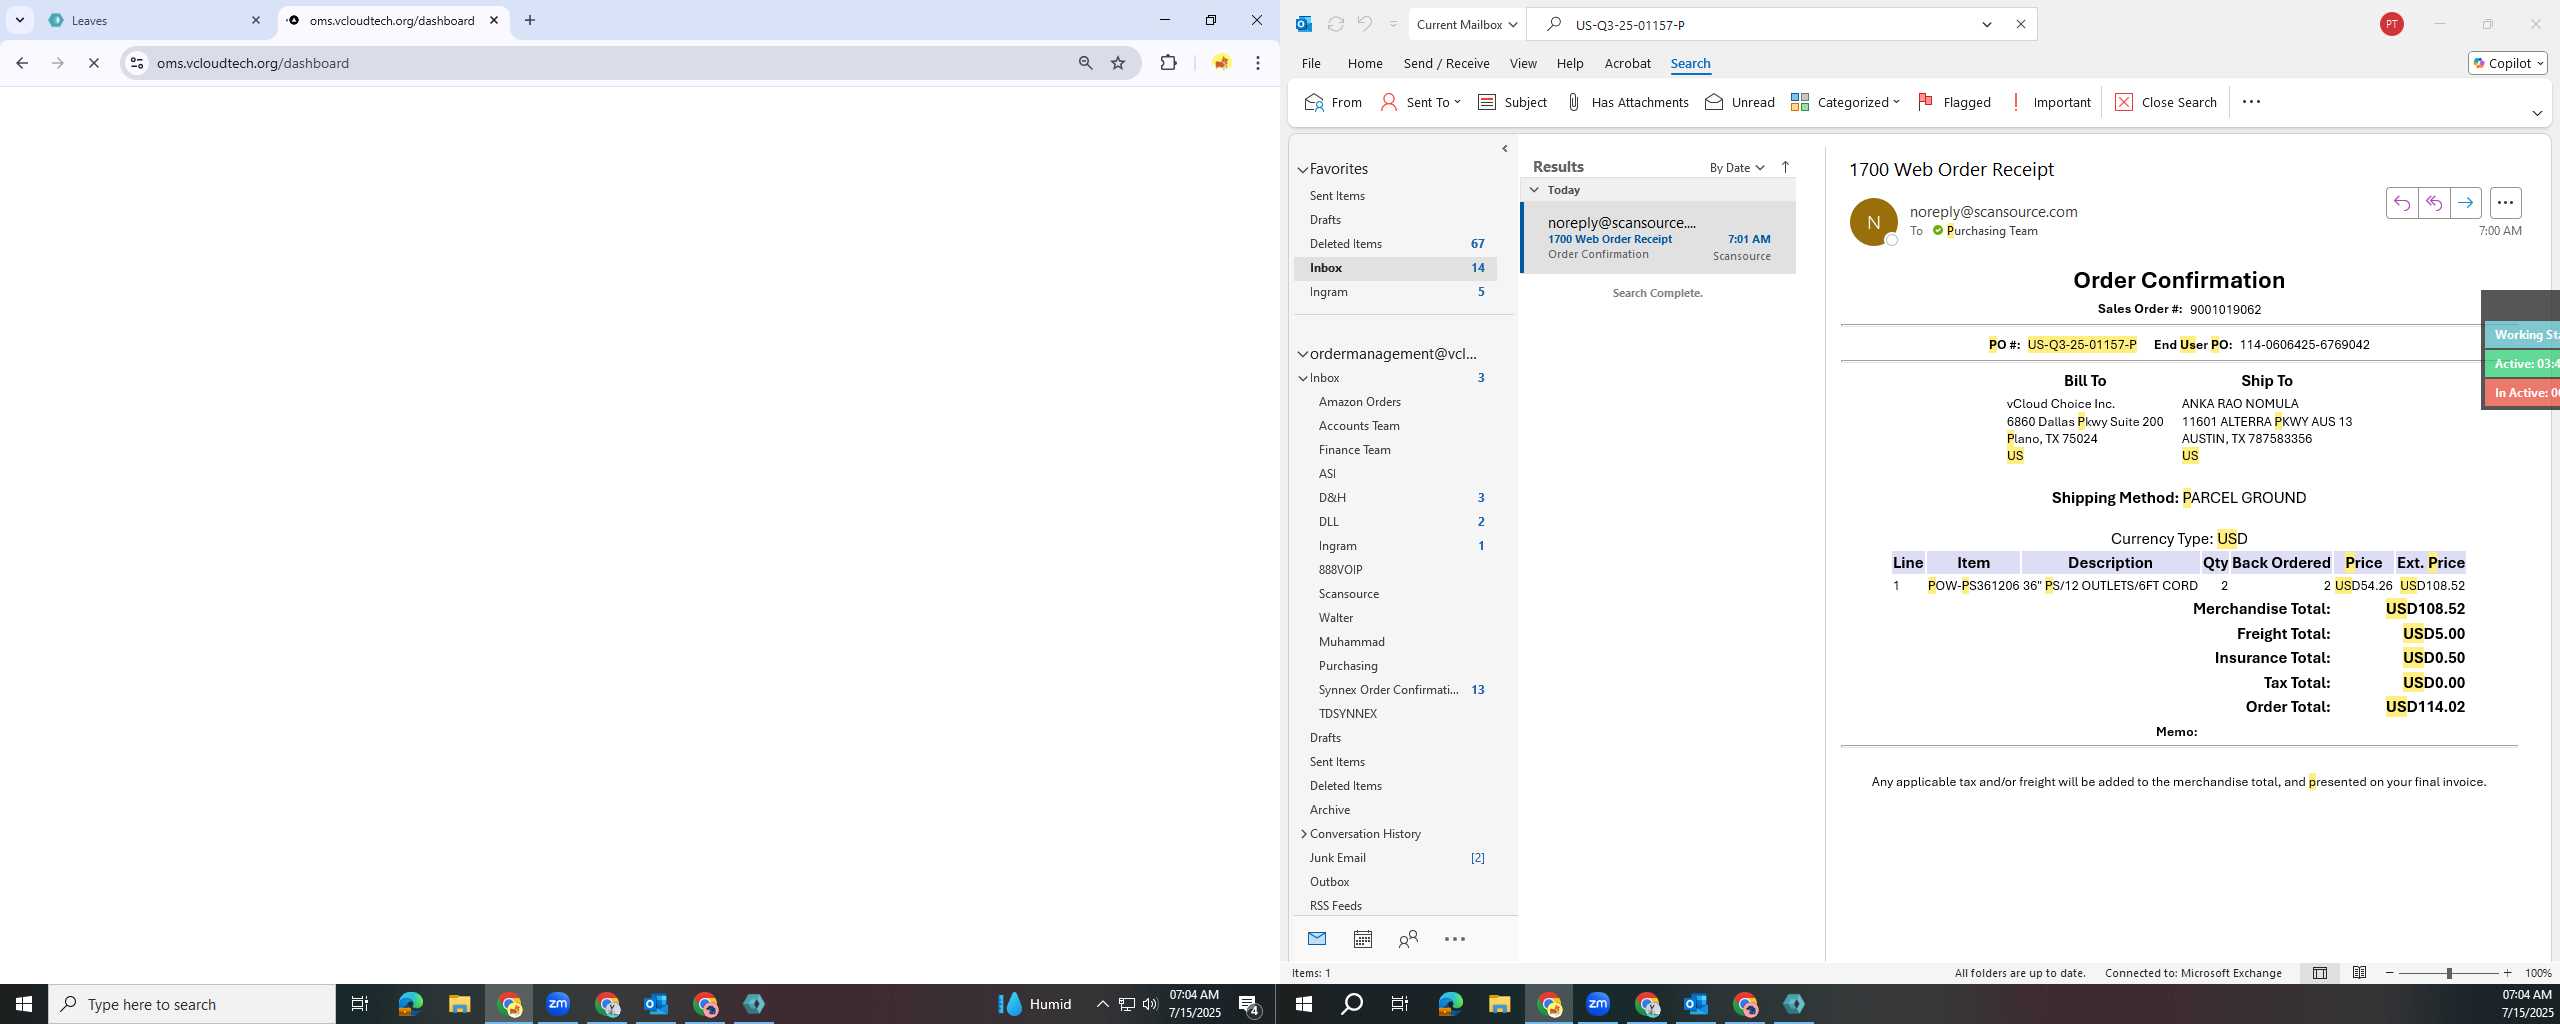Collapse the ordermanagement account tree

(1303, 354)
